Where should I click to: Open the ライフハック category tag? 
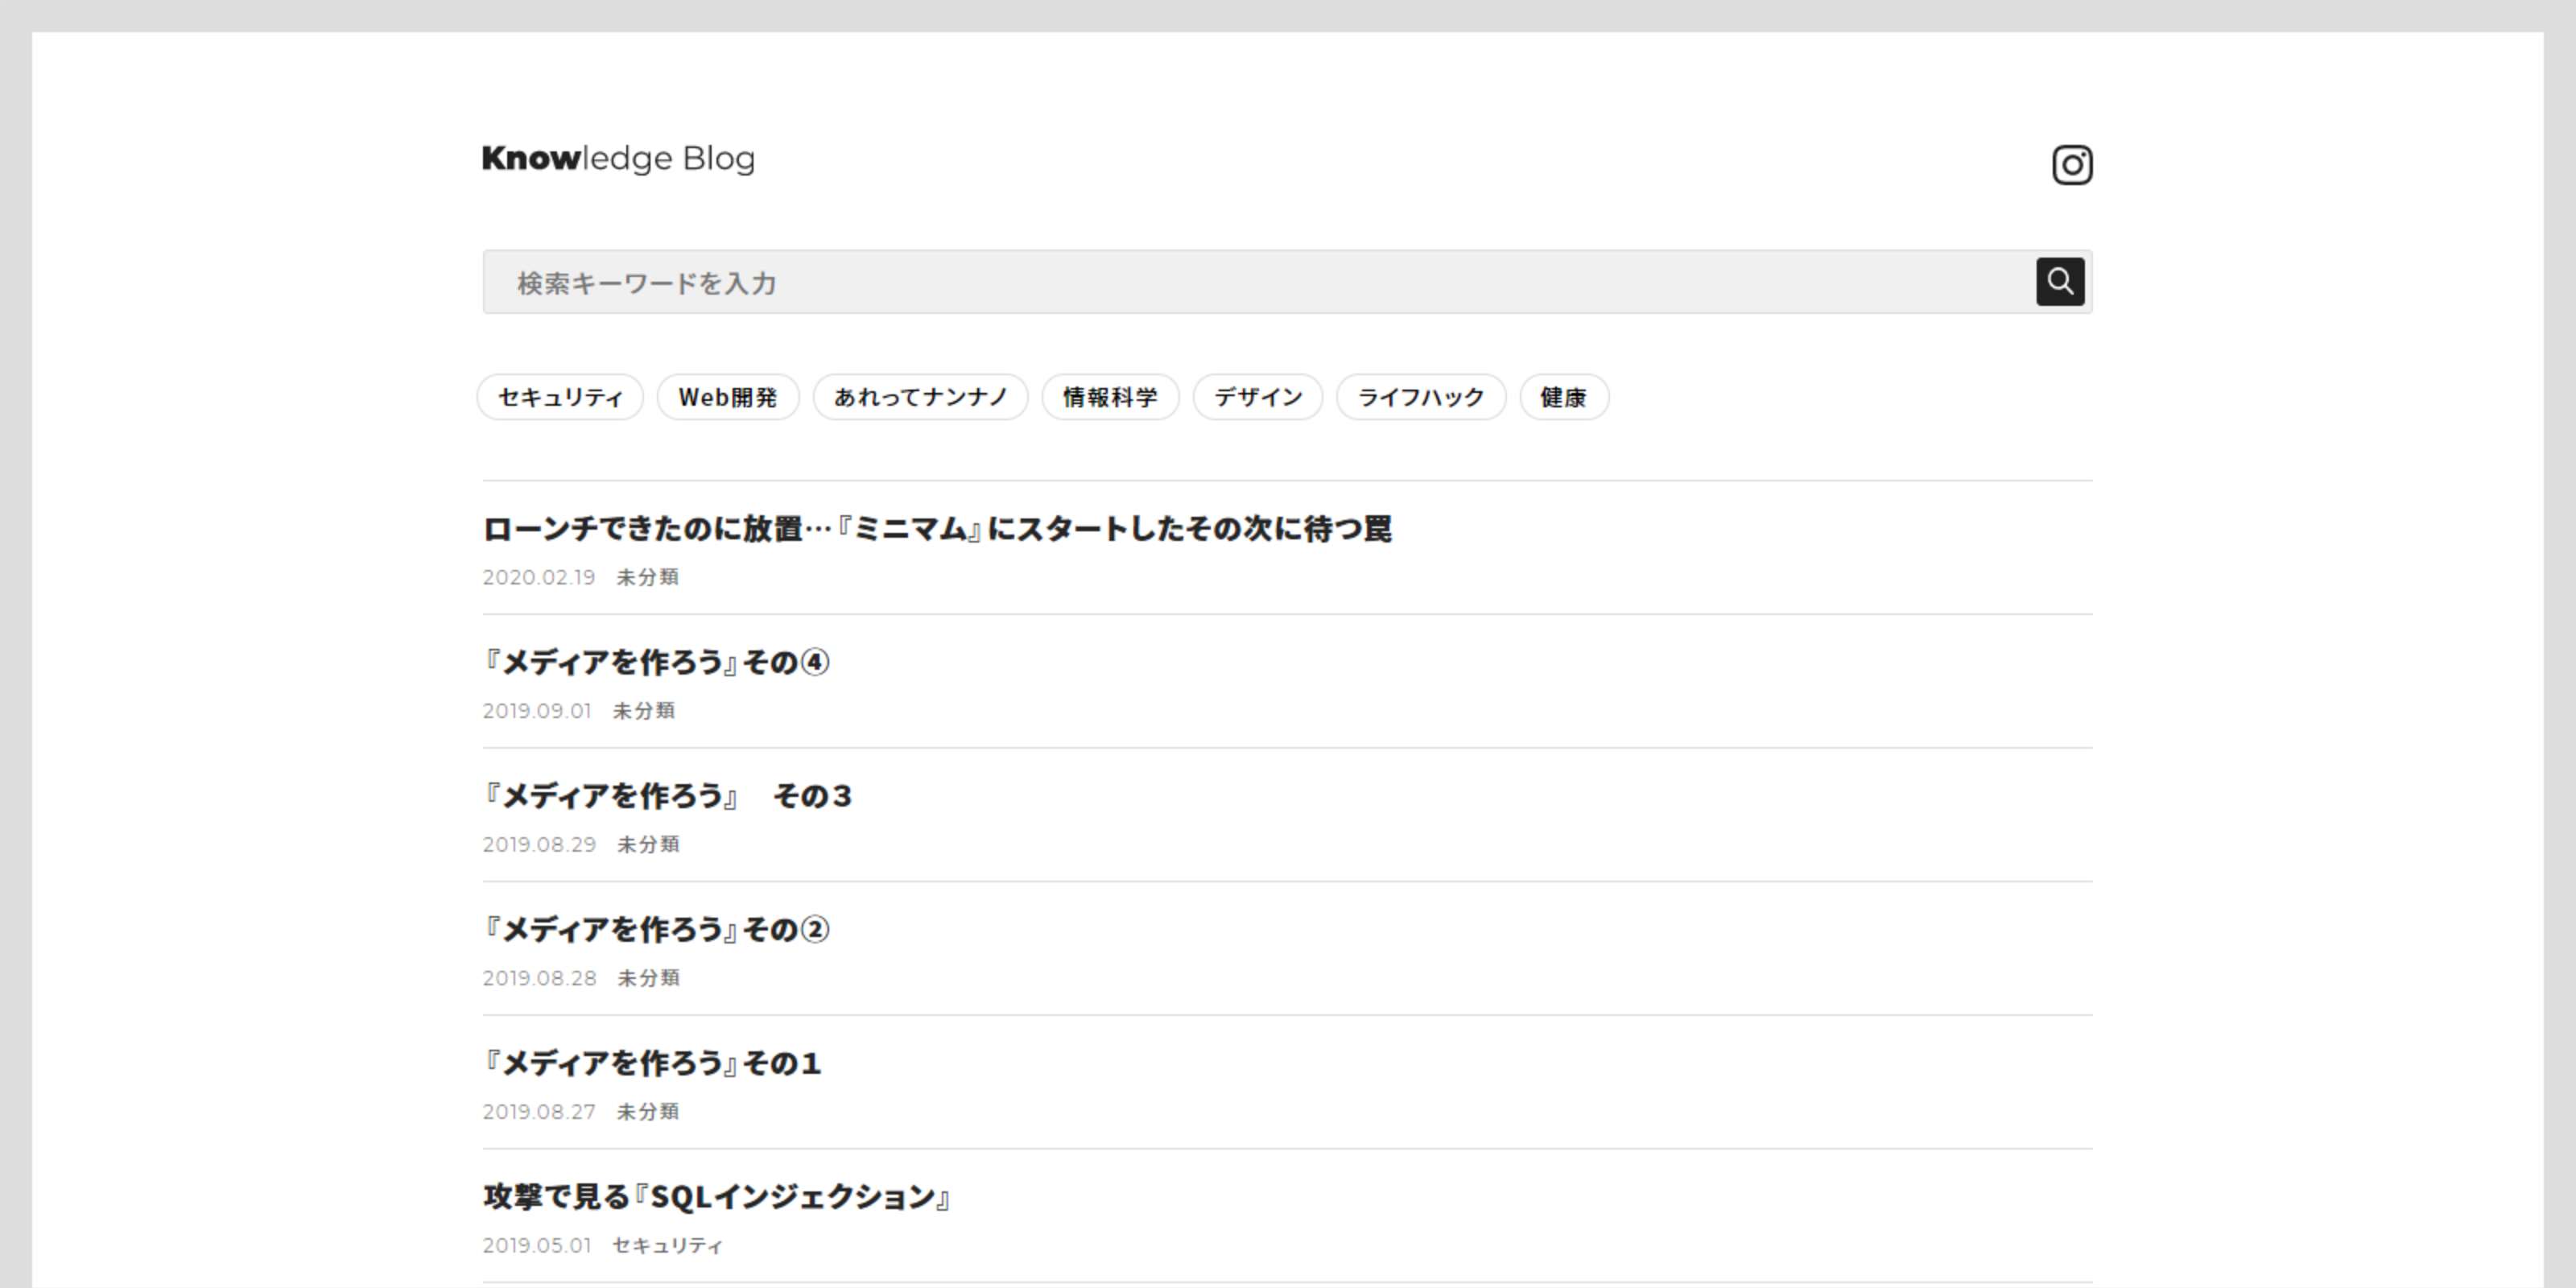(1420, 397)
